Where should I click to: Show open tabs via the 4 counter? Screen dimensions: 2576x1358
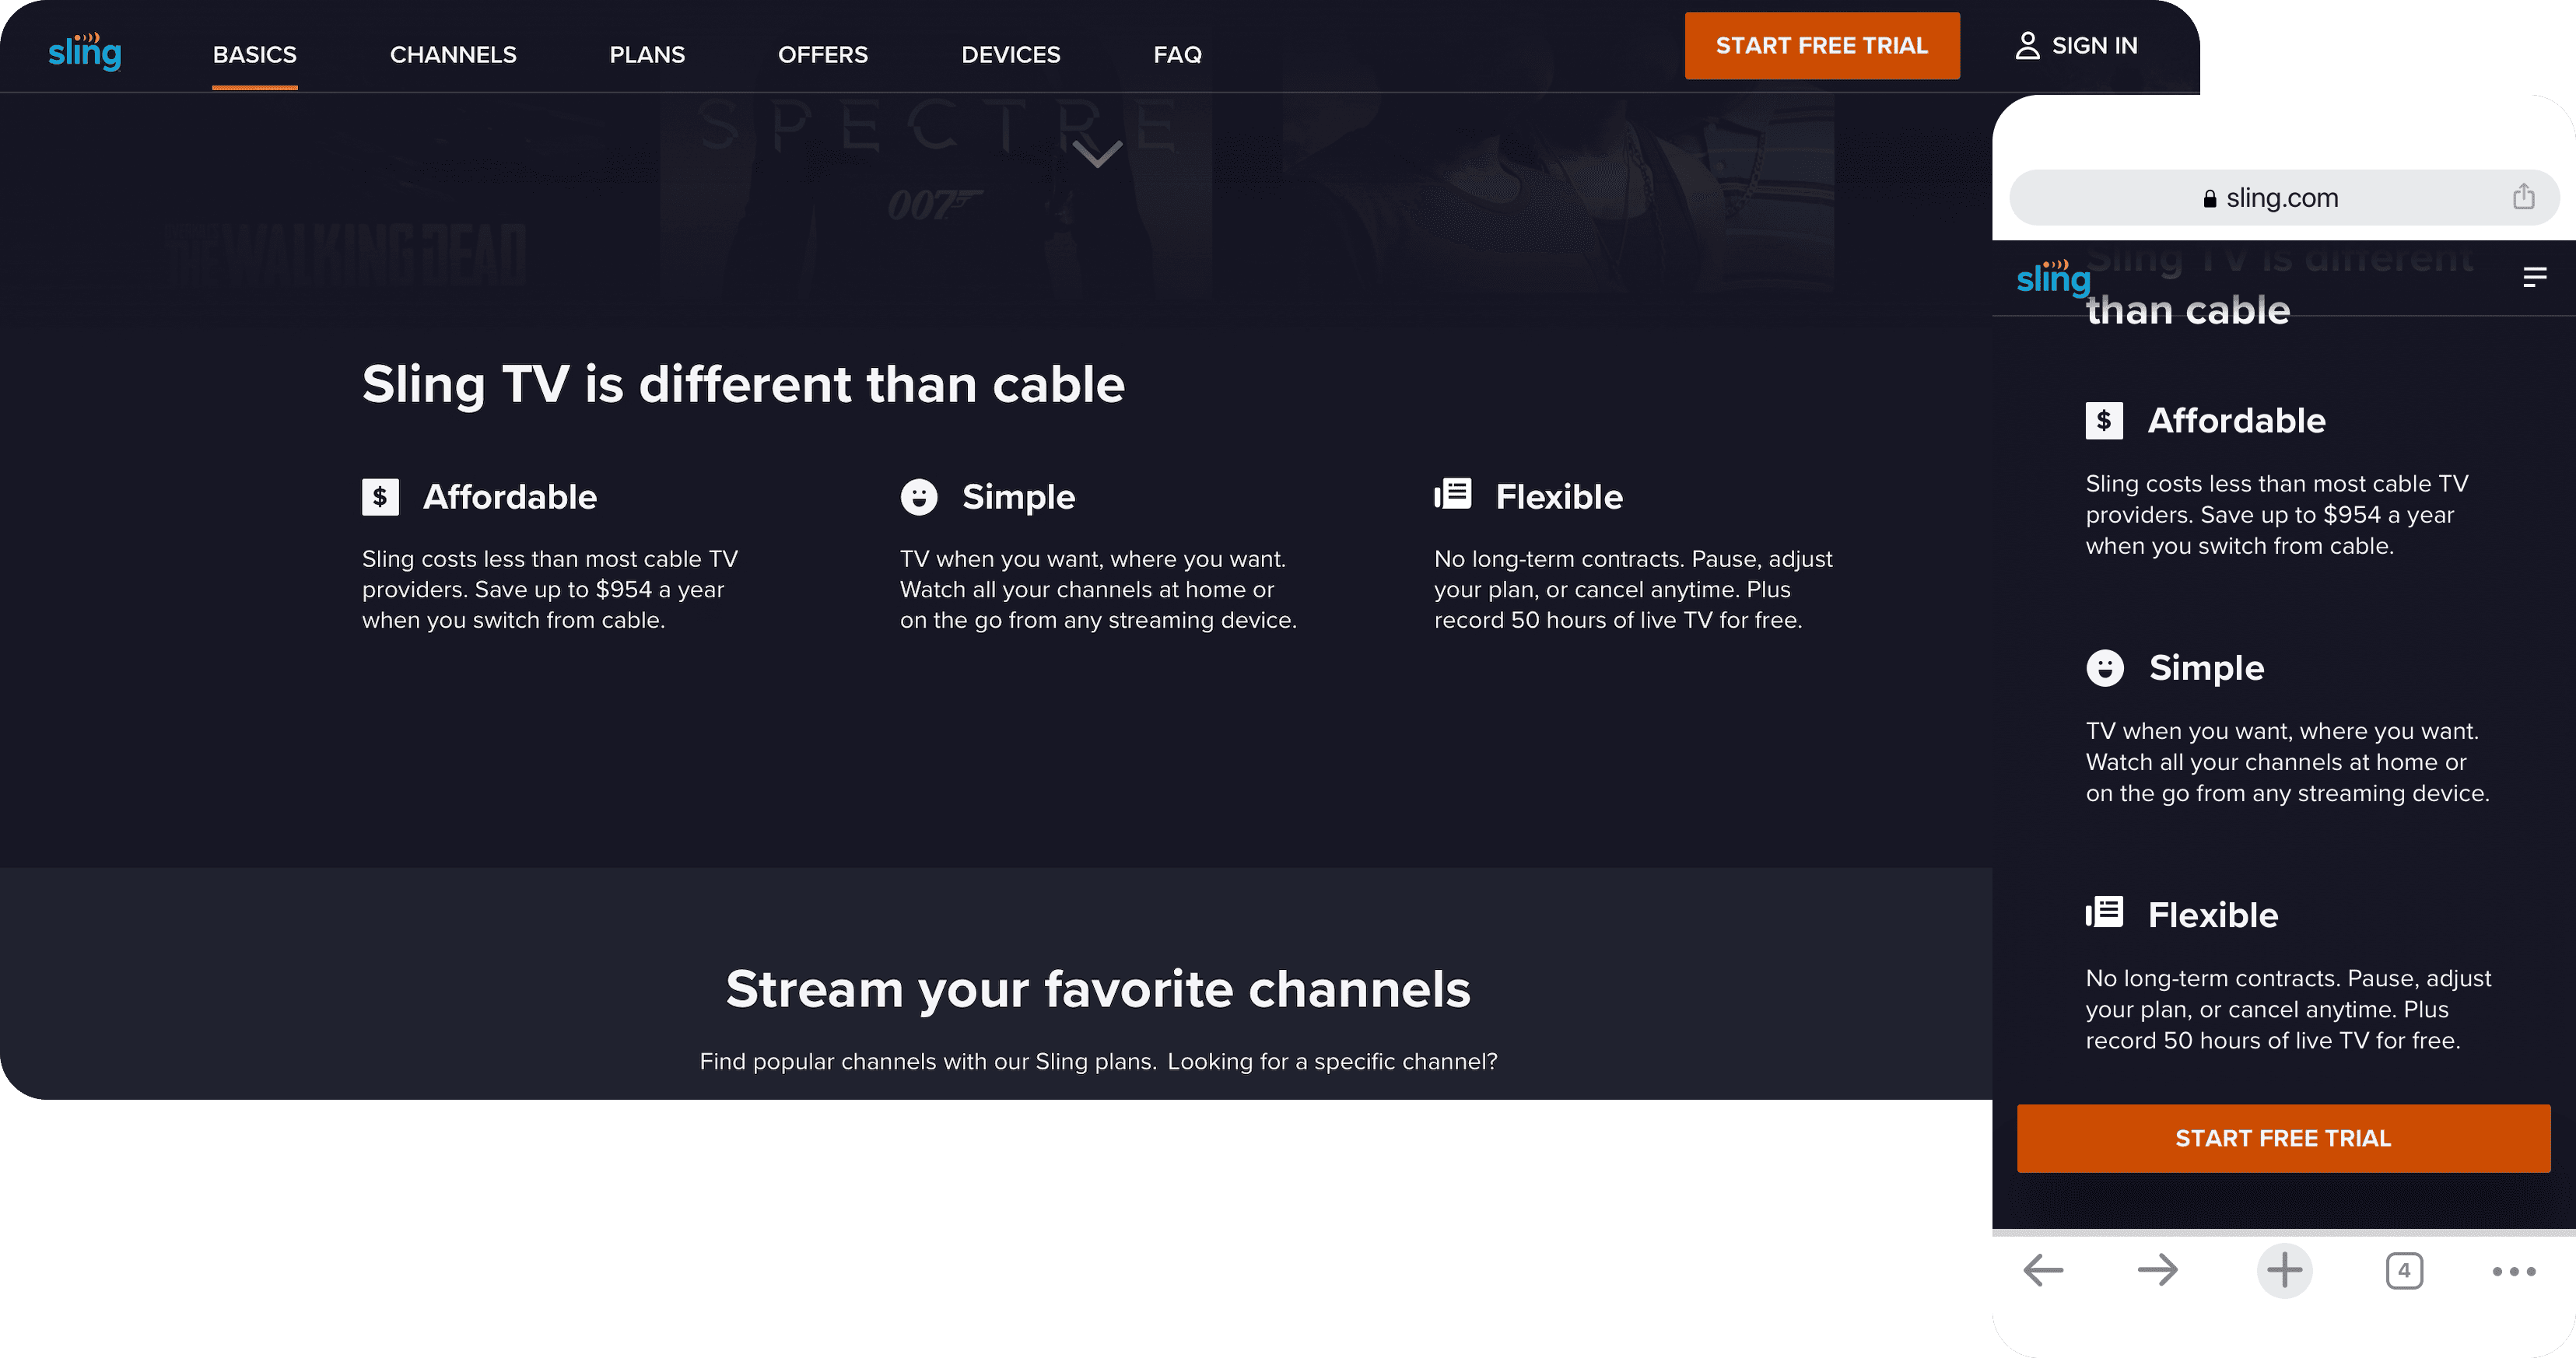2404,1271
